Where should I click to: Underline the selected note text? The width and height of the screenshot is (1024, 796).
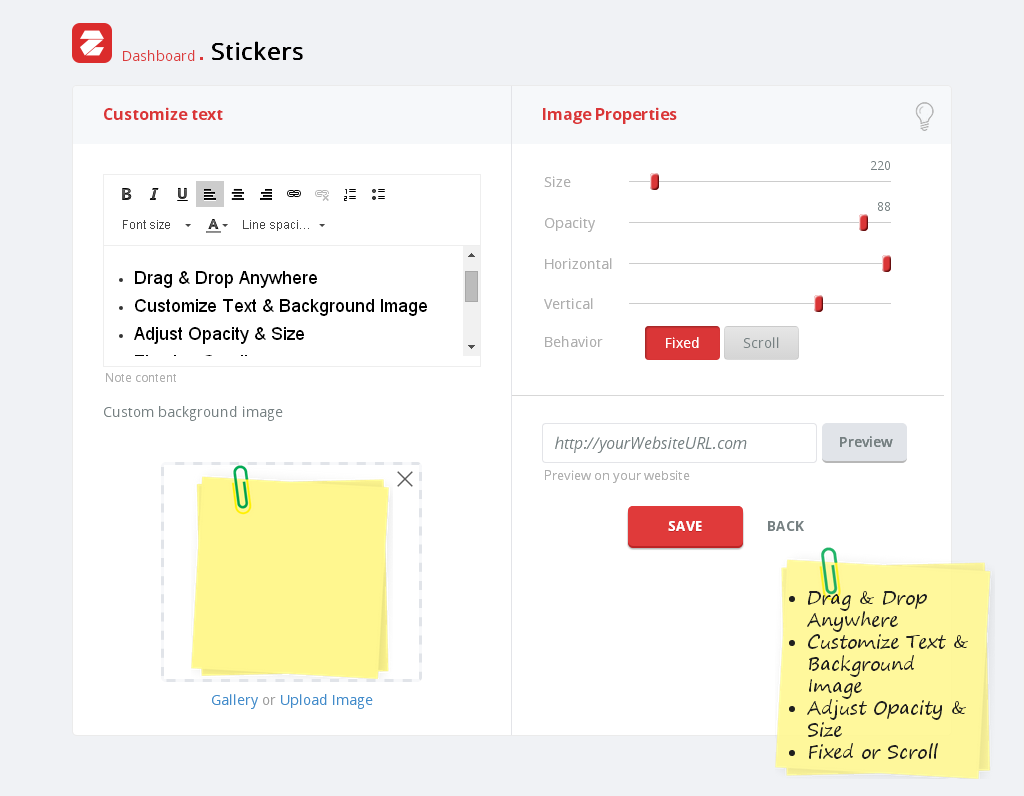(x=182, y=194)
